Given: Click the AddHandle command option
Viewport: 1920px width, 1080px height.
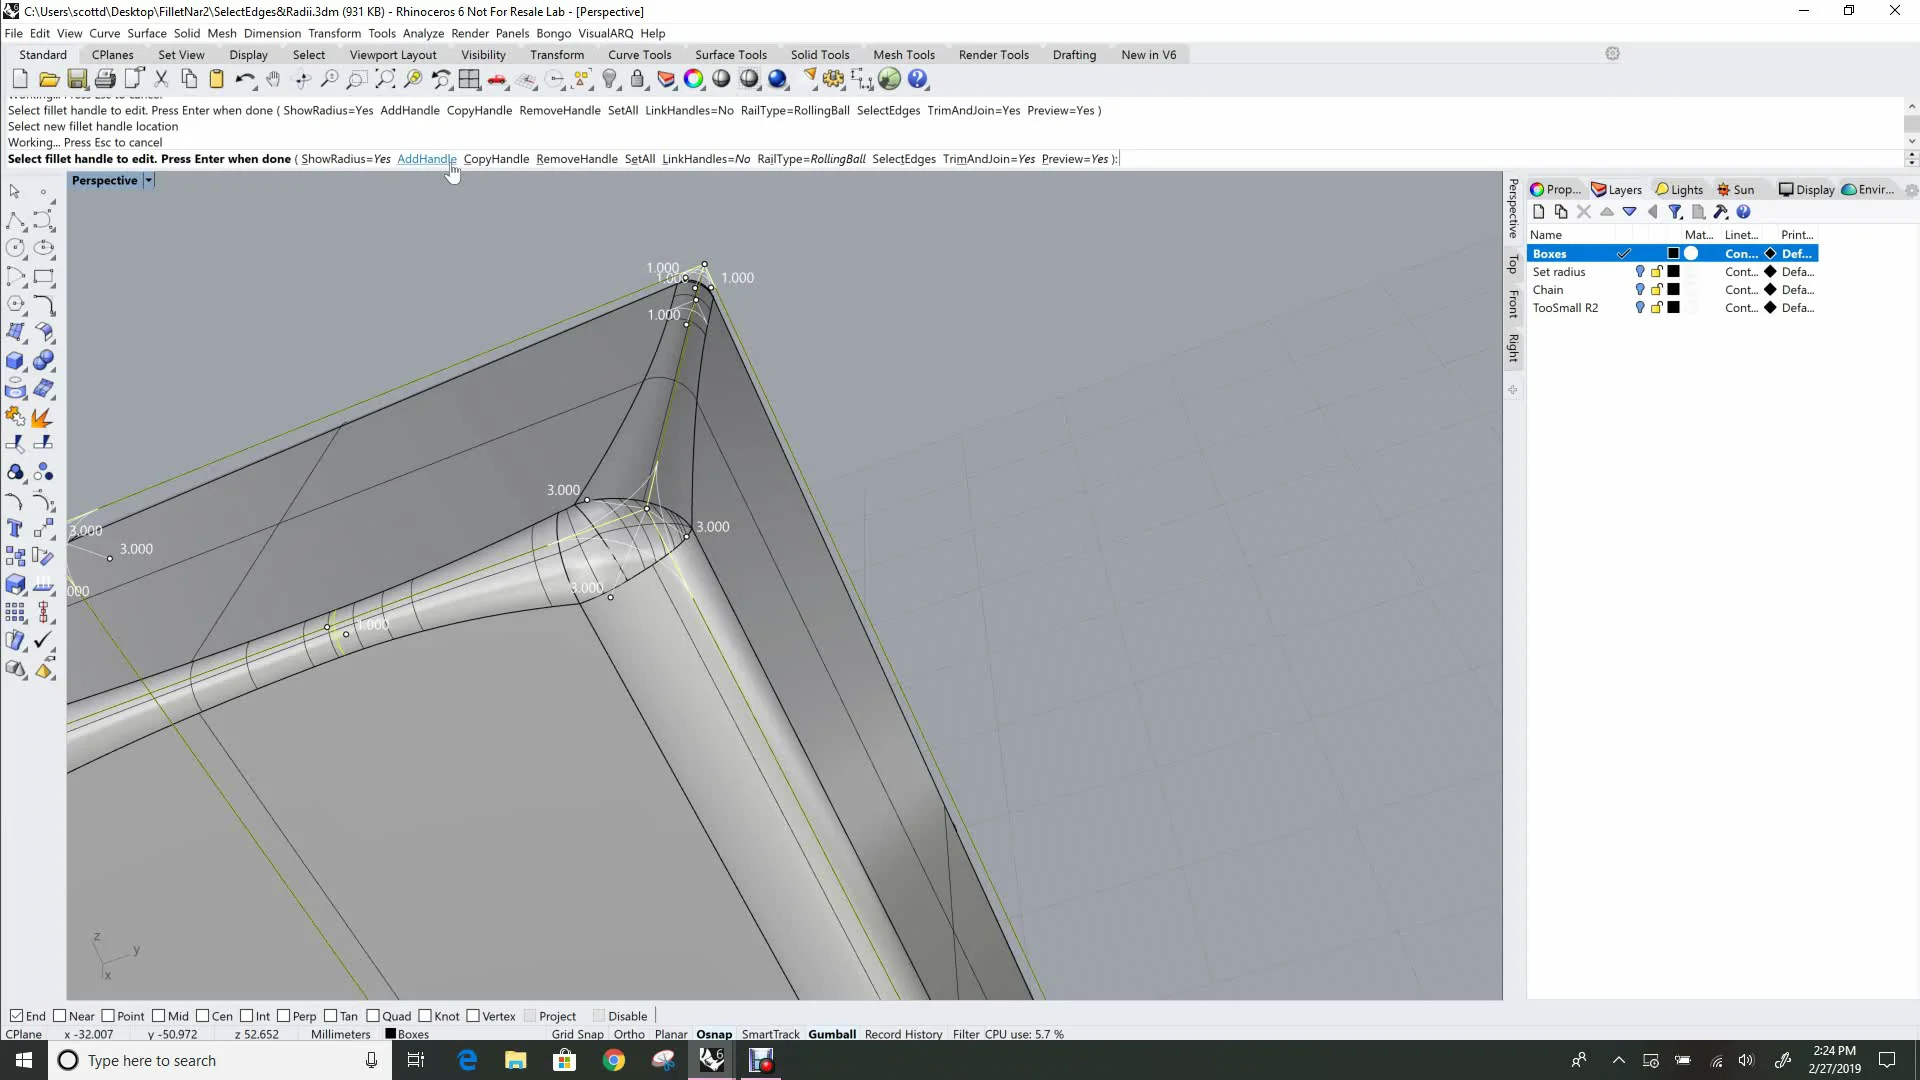Looking at the screenshot, I should 427,159.
